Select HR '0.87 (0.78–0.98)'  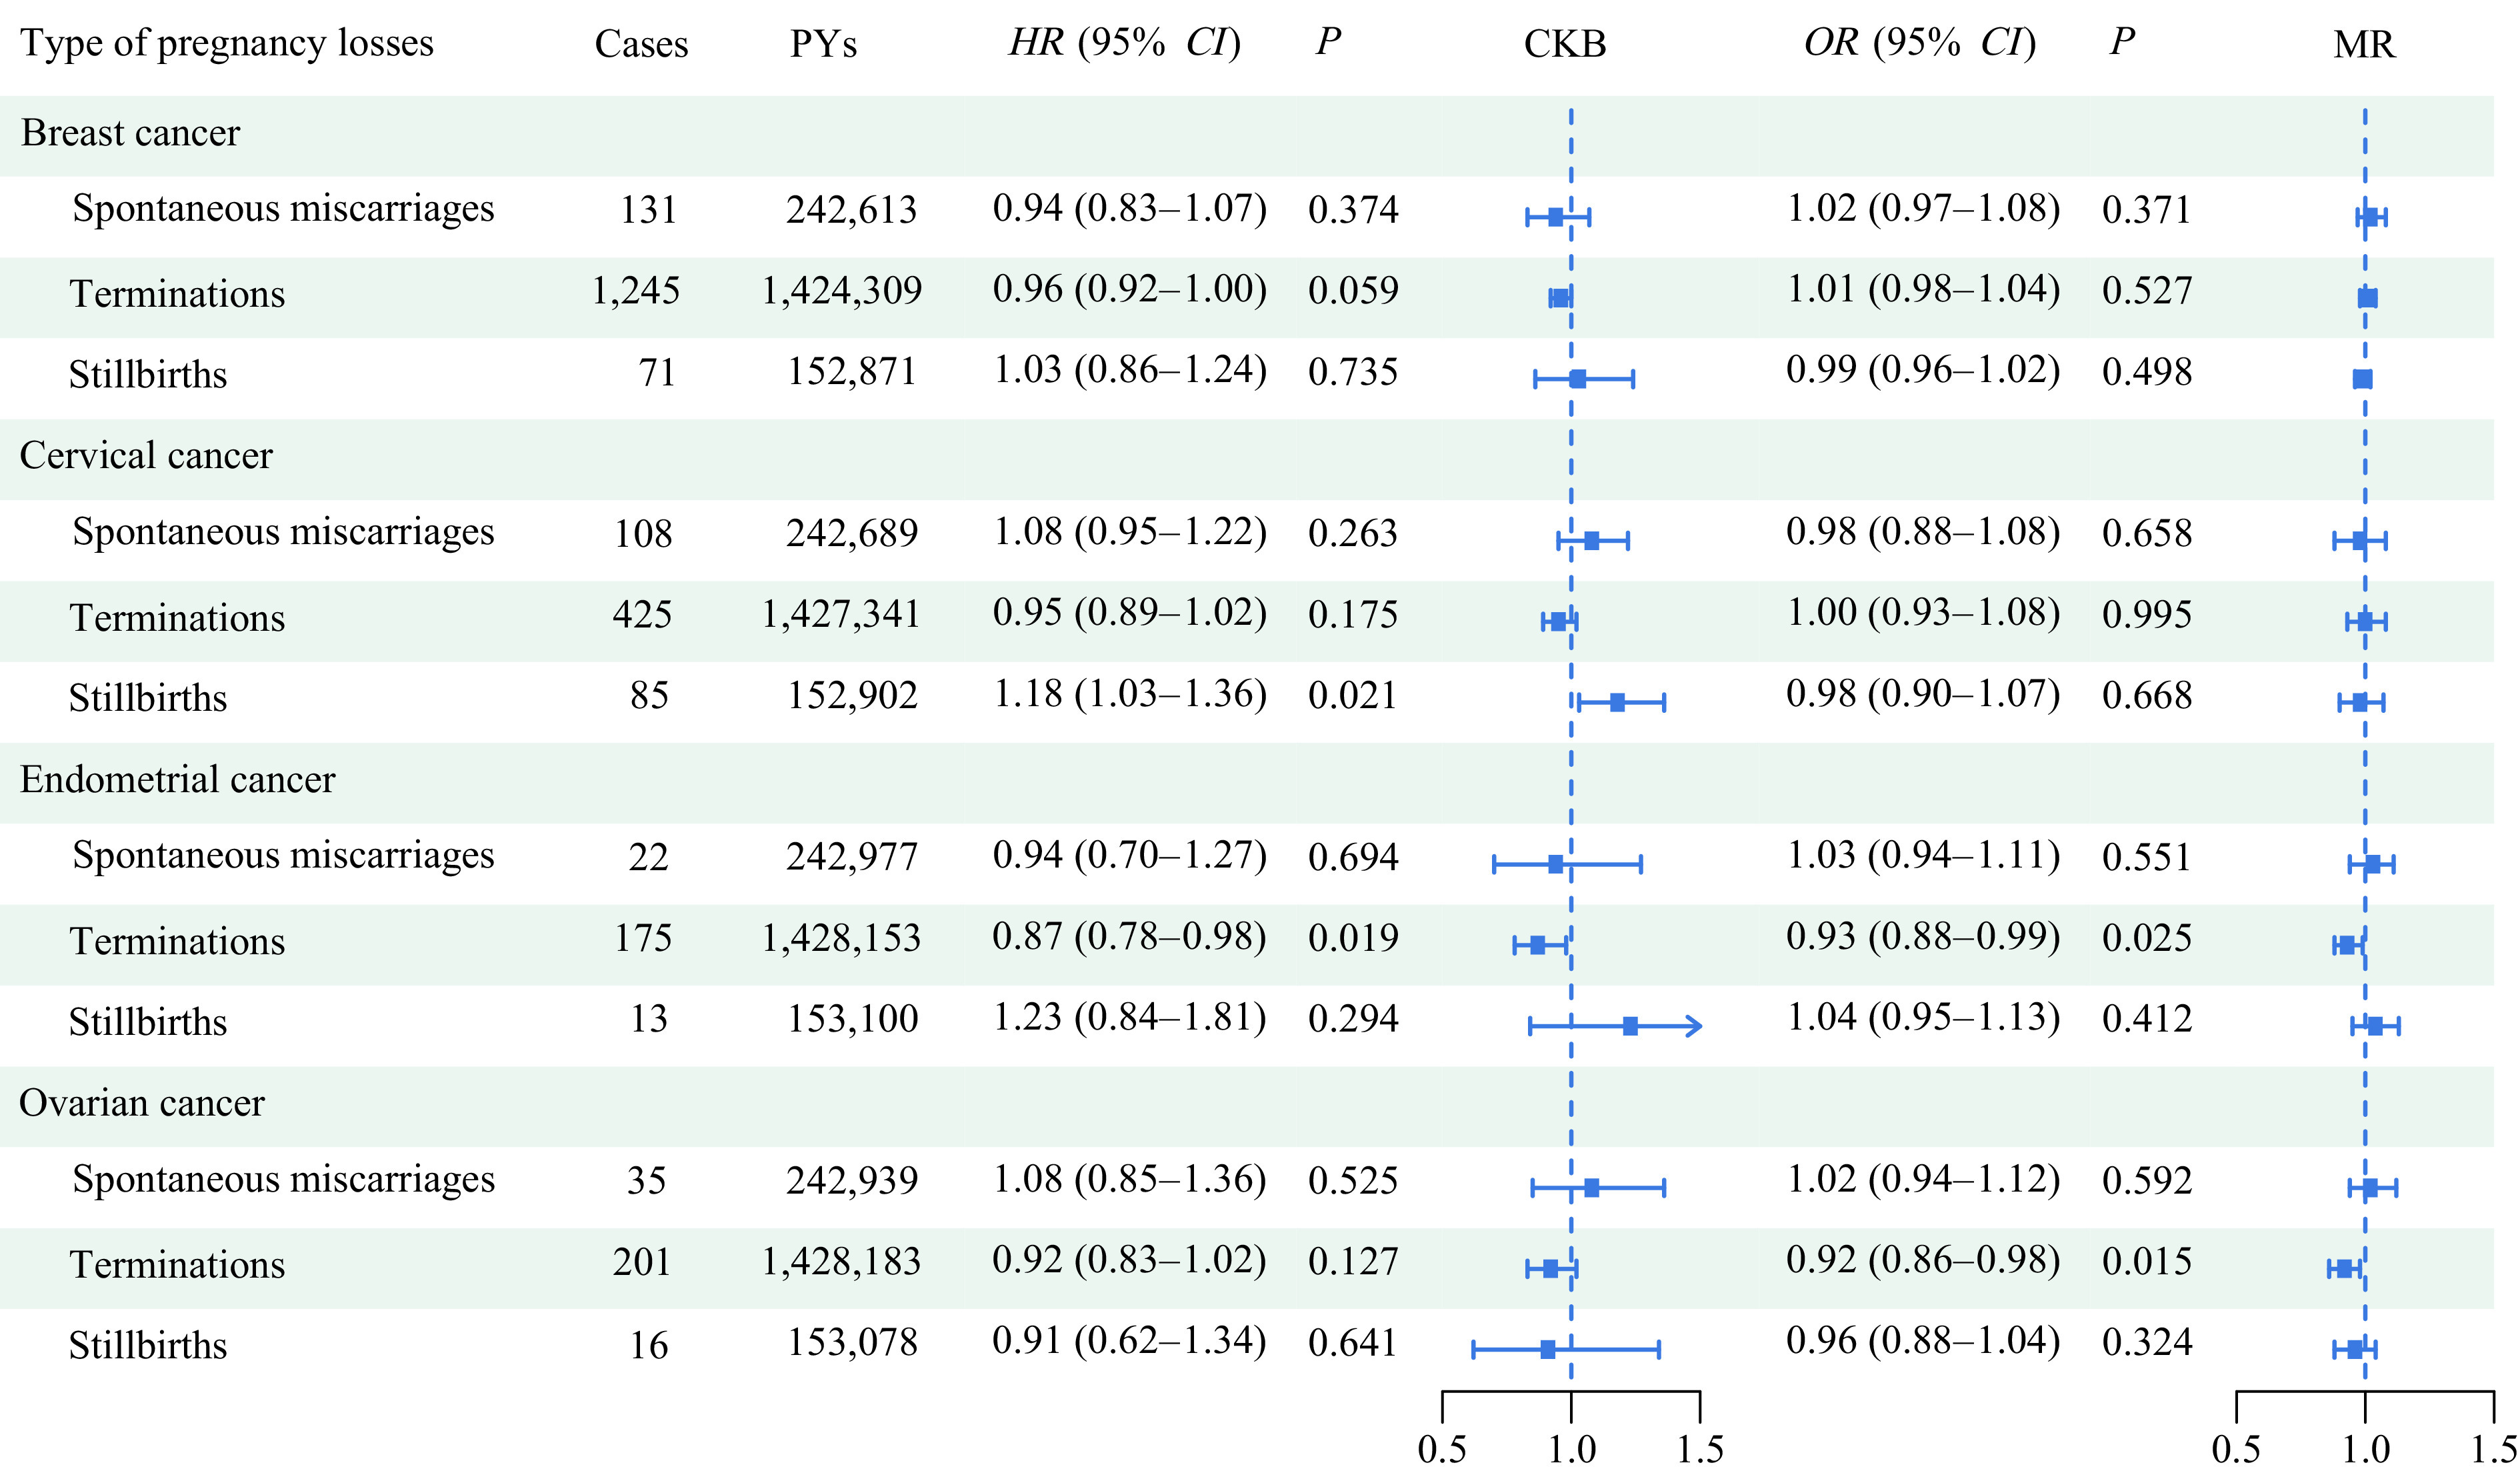click(1130, 937)
